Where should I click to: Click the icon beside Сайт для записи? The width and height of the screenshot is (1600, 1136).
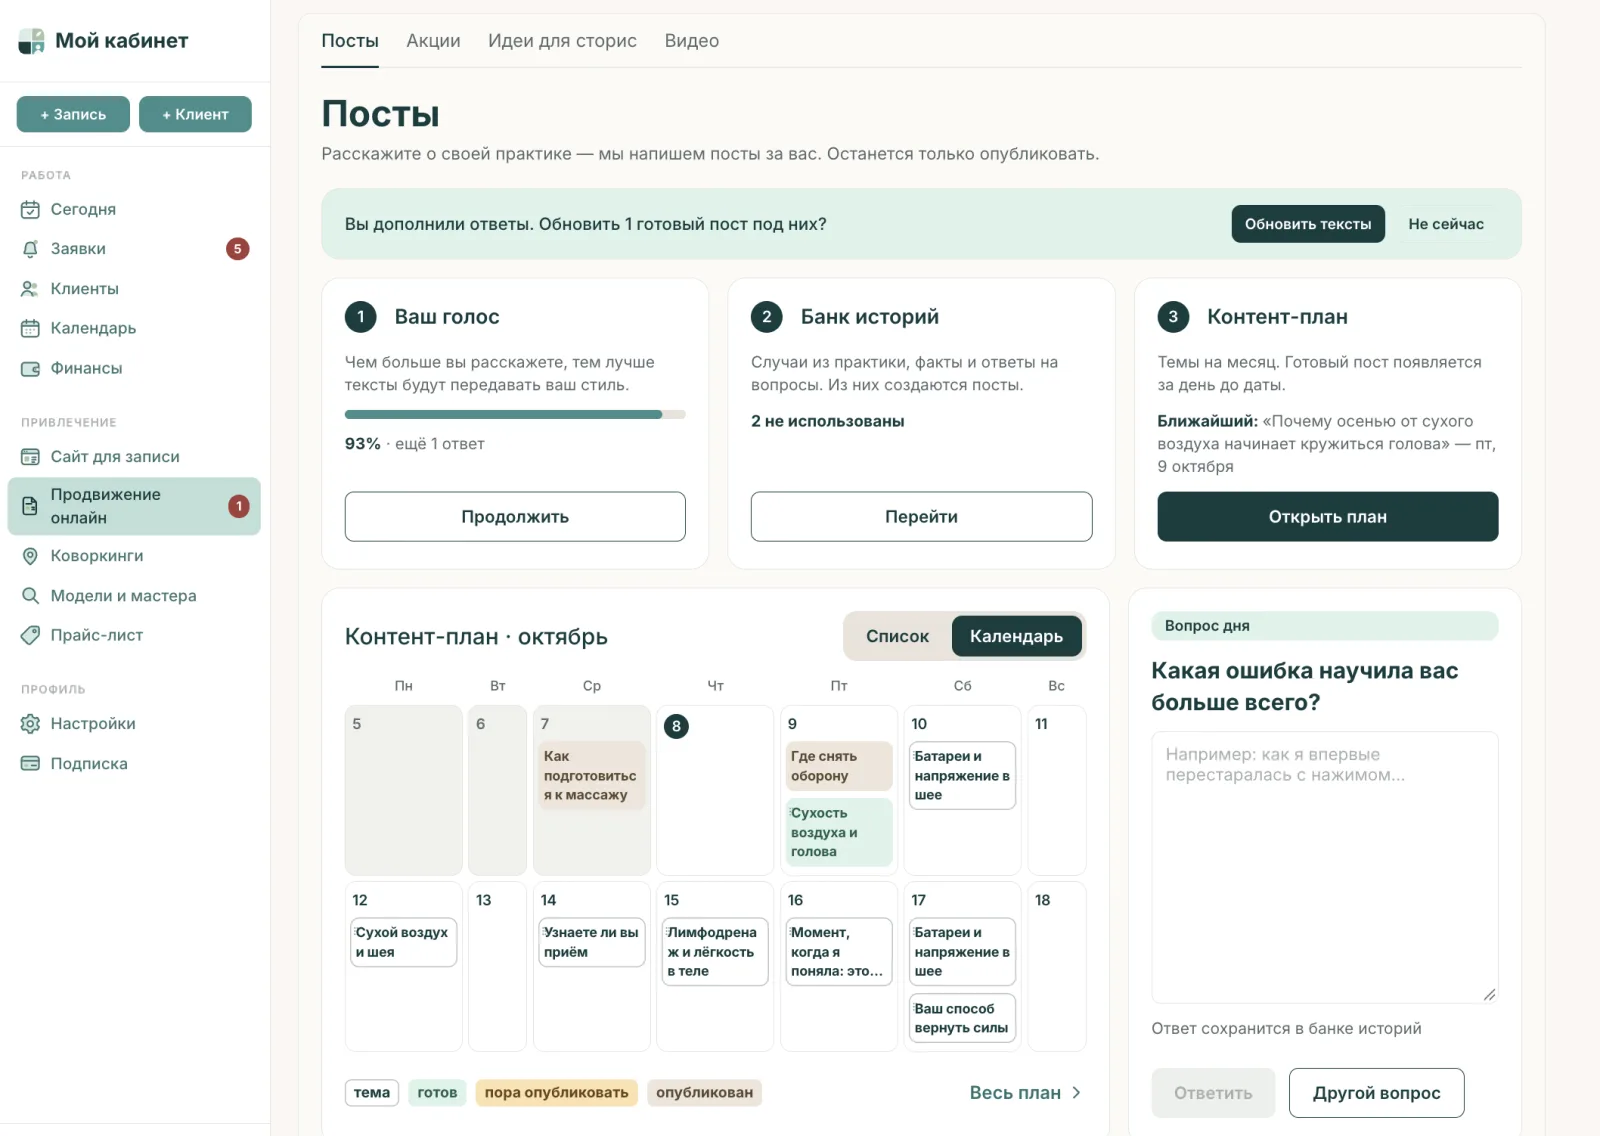click(30, 457)
